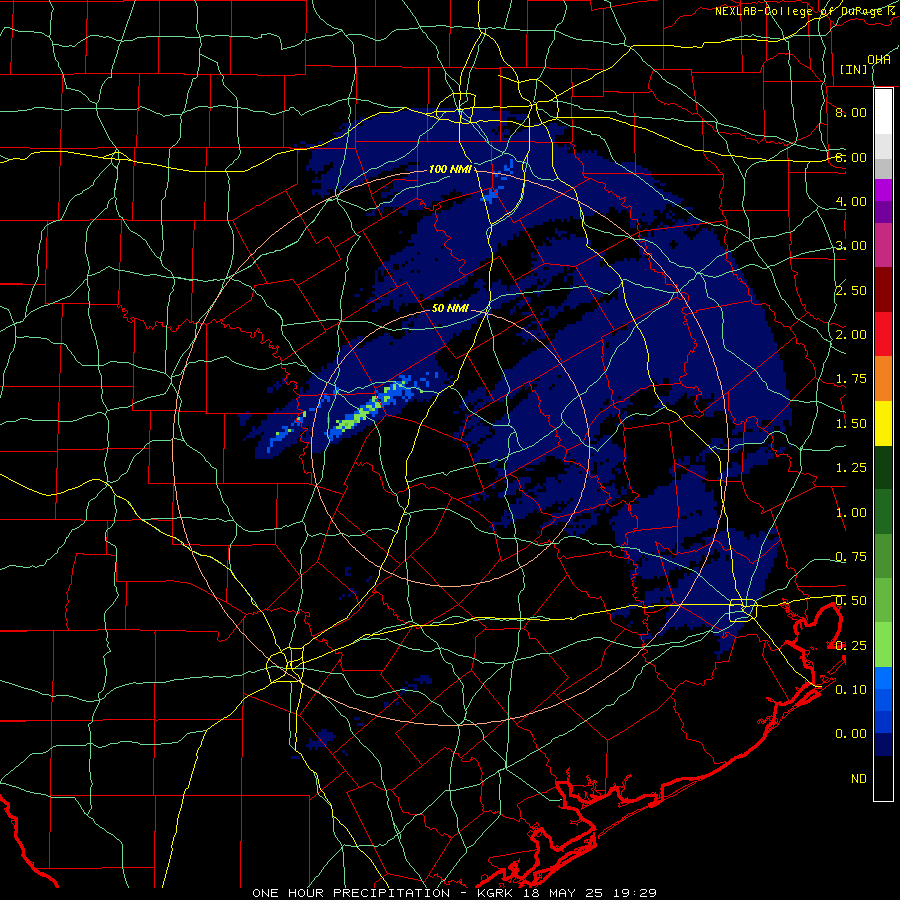Click the 0.50 legend value
This screenshot has width=900, height=900.
[851, 601]
